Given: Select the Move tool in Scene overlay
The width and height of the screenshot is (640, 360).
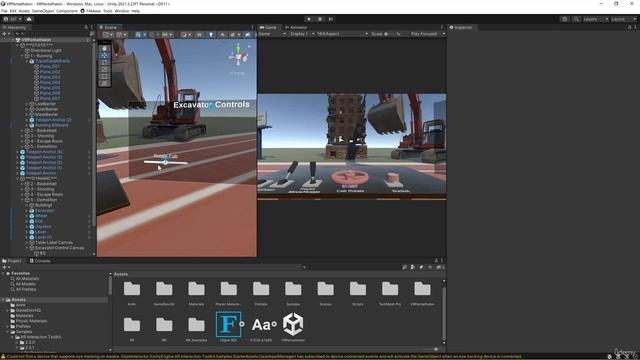Looking at the screenshot, I should click(x=104, y=55).
